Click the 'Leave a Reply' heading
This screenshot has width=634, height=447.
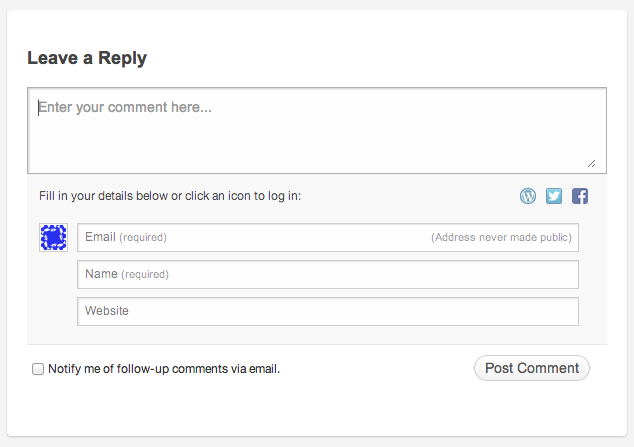(87, 58)
